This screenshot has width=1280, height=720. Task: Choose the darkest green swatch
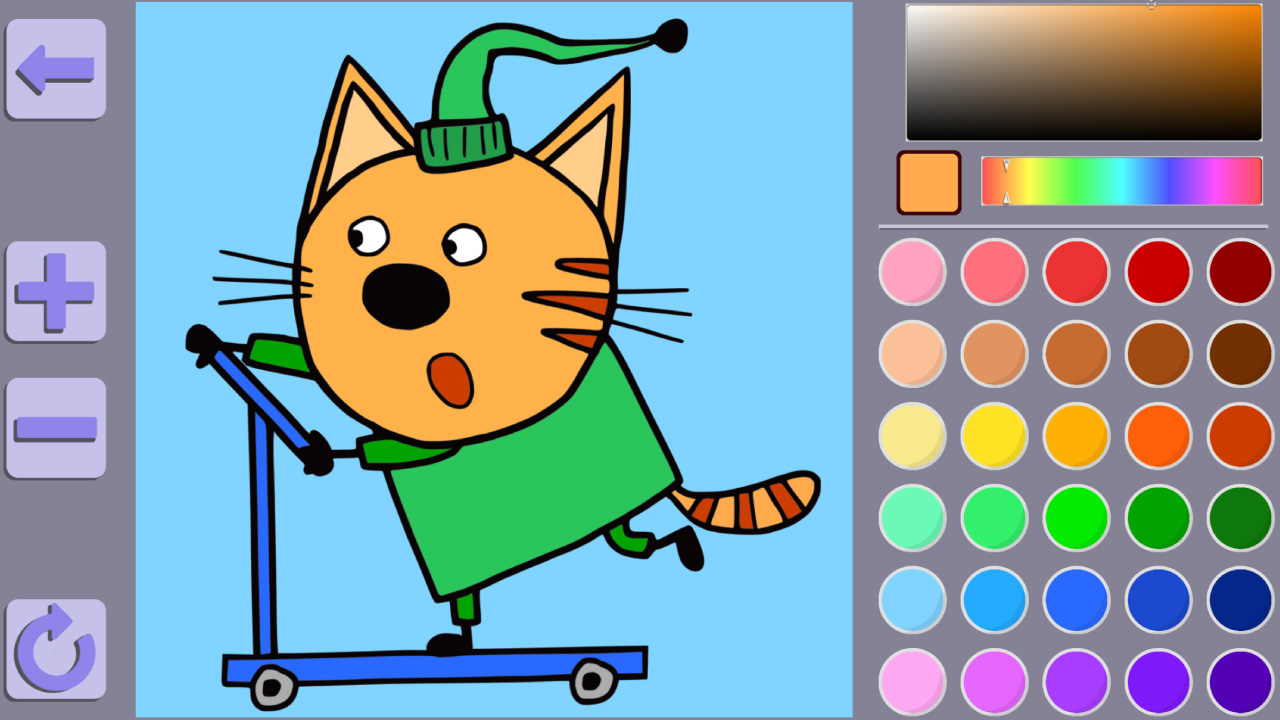1240,517
